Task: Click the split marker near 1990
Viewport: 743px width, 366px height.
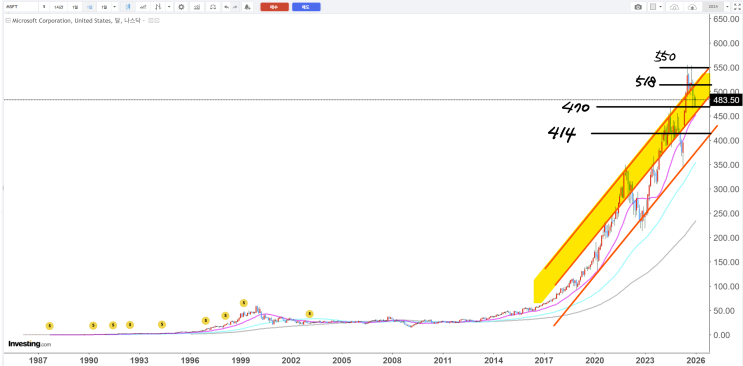Action: pos(93,325)
